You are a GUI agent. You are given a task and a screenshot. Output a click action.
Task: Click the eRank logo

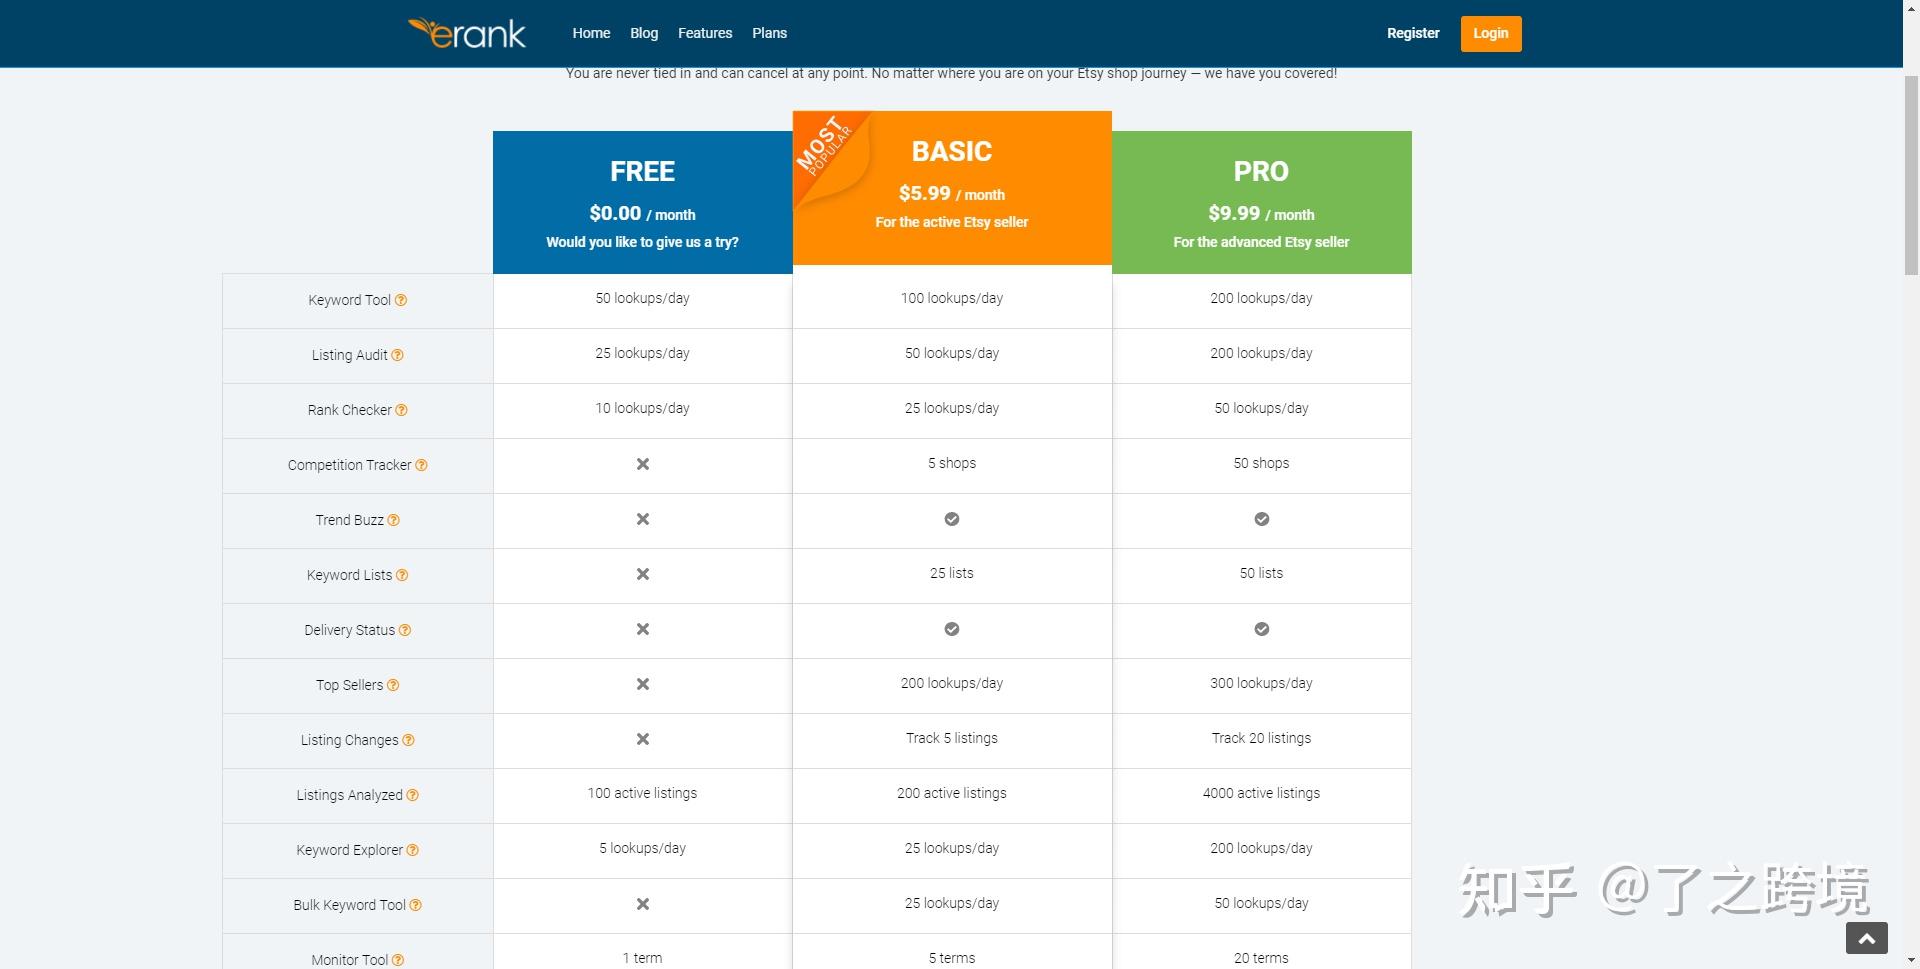pos(466,34)
